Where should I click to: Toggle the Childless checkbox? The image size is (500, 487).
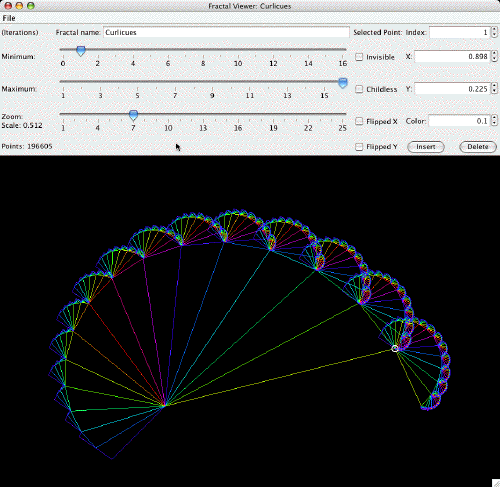point(359,89)
